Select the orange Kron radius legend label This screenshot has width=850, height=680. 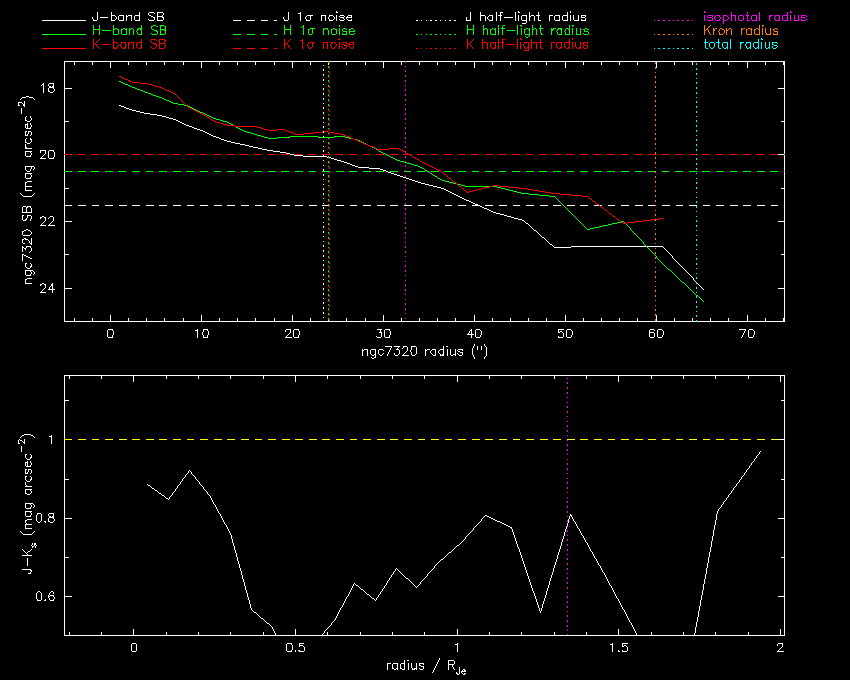click(x=740, y=31)
